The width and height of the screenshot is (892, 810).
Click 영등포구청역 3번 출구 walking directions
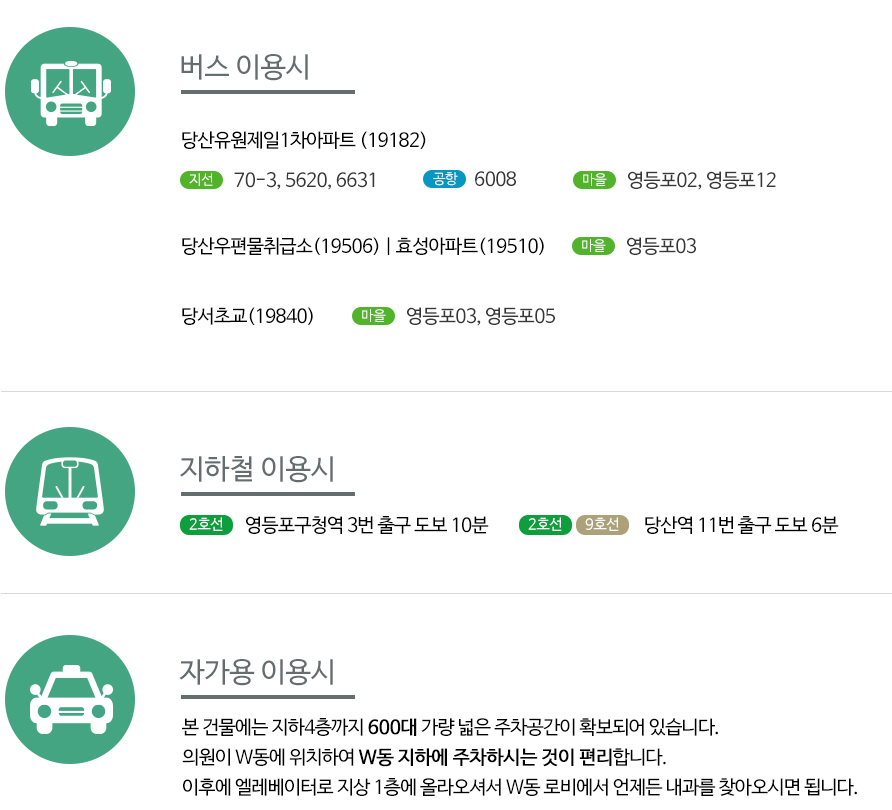366,525
